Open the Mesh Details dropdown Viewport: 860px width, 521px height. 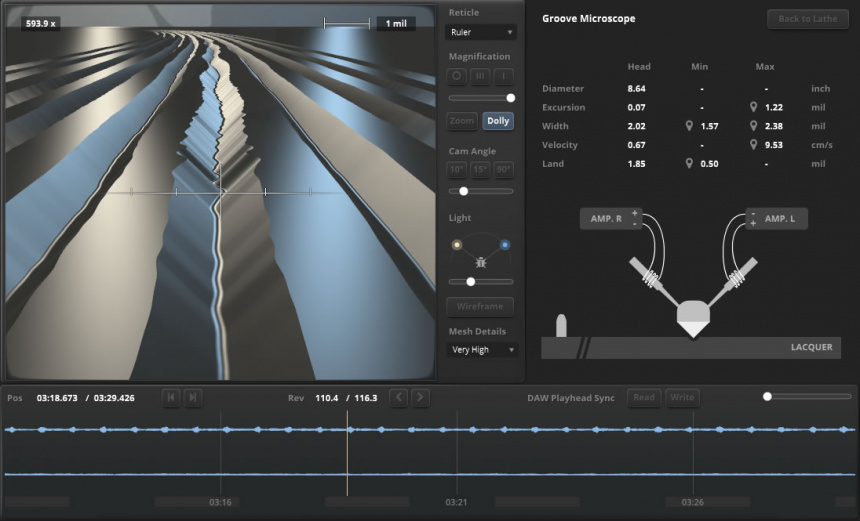click(x=481, y=350)
